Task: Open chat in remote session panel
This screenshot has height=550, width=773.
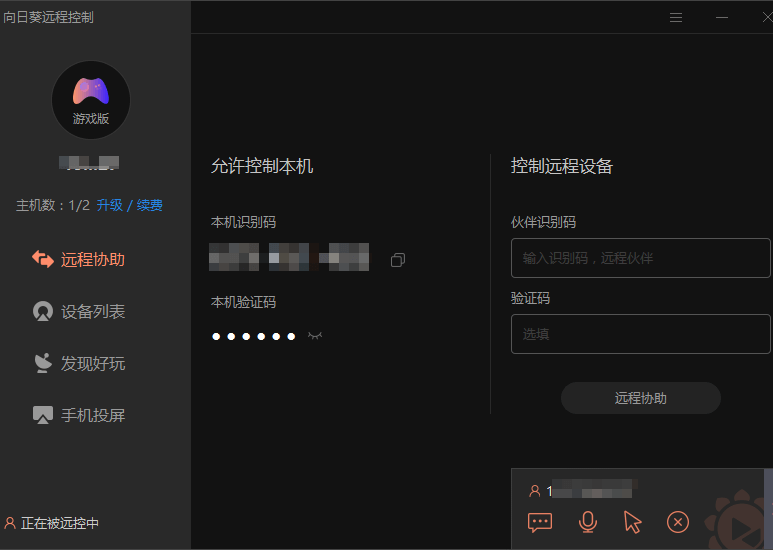Action: [540, 522]
